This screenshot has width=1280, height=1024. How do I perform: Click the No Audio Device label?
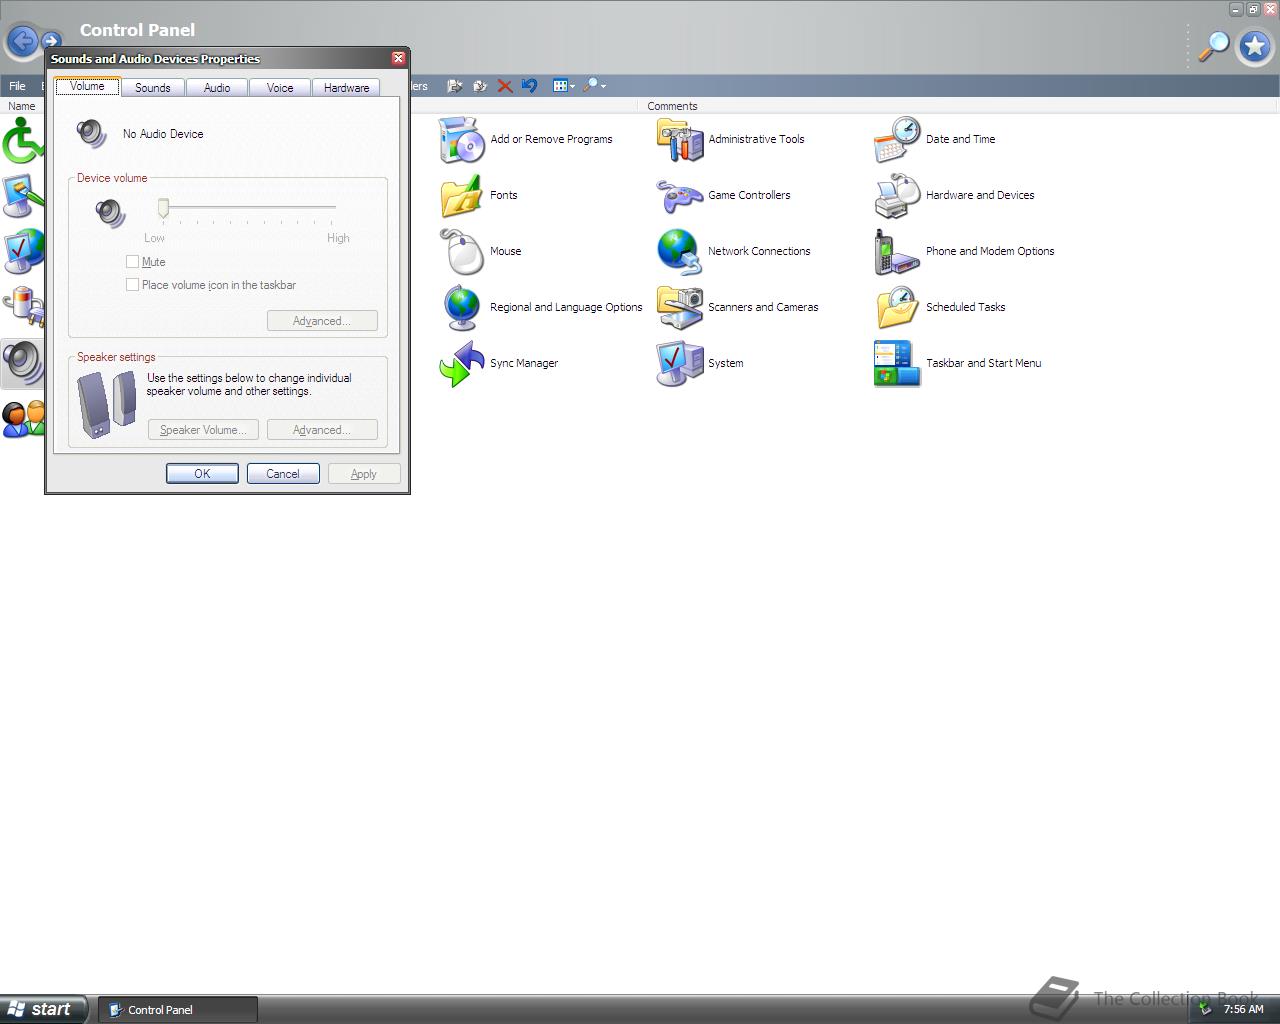coord(163,134)
